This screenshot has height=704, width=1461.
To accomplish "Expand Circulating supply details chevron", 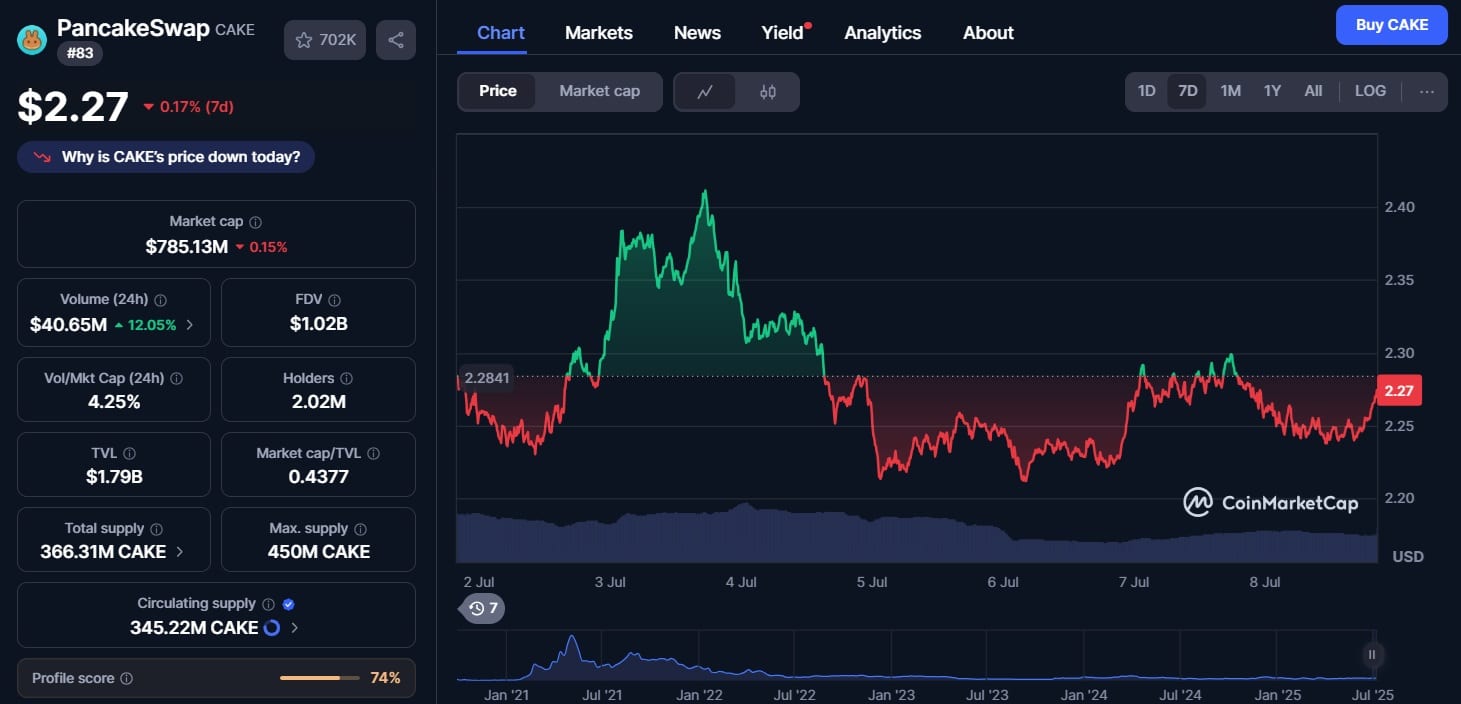I will (x=295, y=628).
